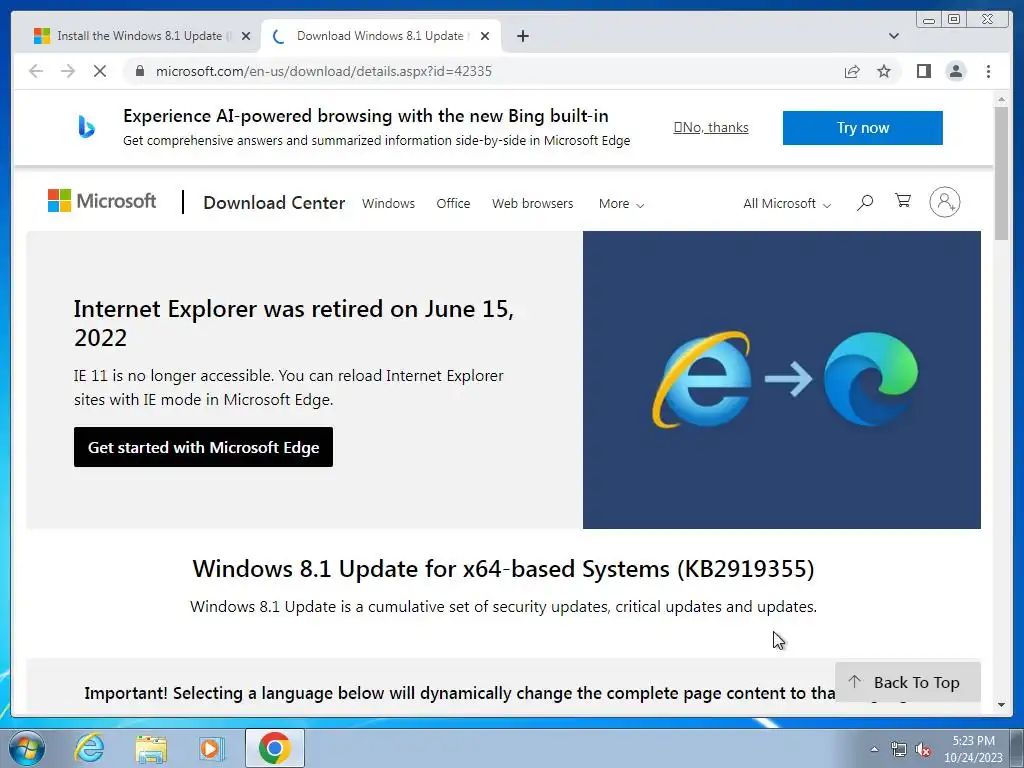The width and height of the screenshot is (1024, 768).
Task: Click the Internet Explorer logo image
Action: pos(703,379)
